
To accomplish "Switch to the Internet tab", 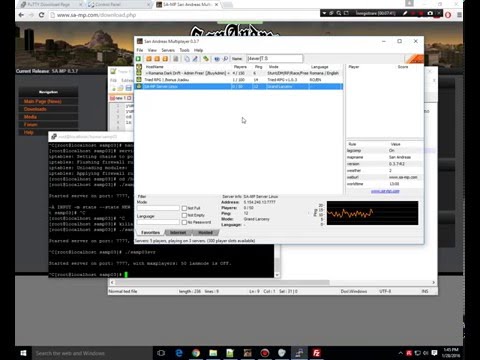I will [178, 232].
